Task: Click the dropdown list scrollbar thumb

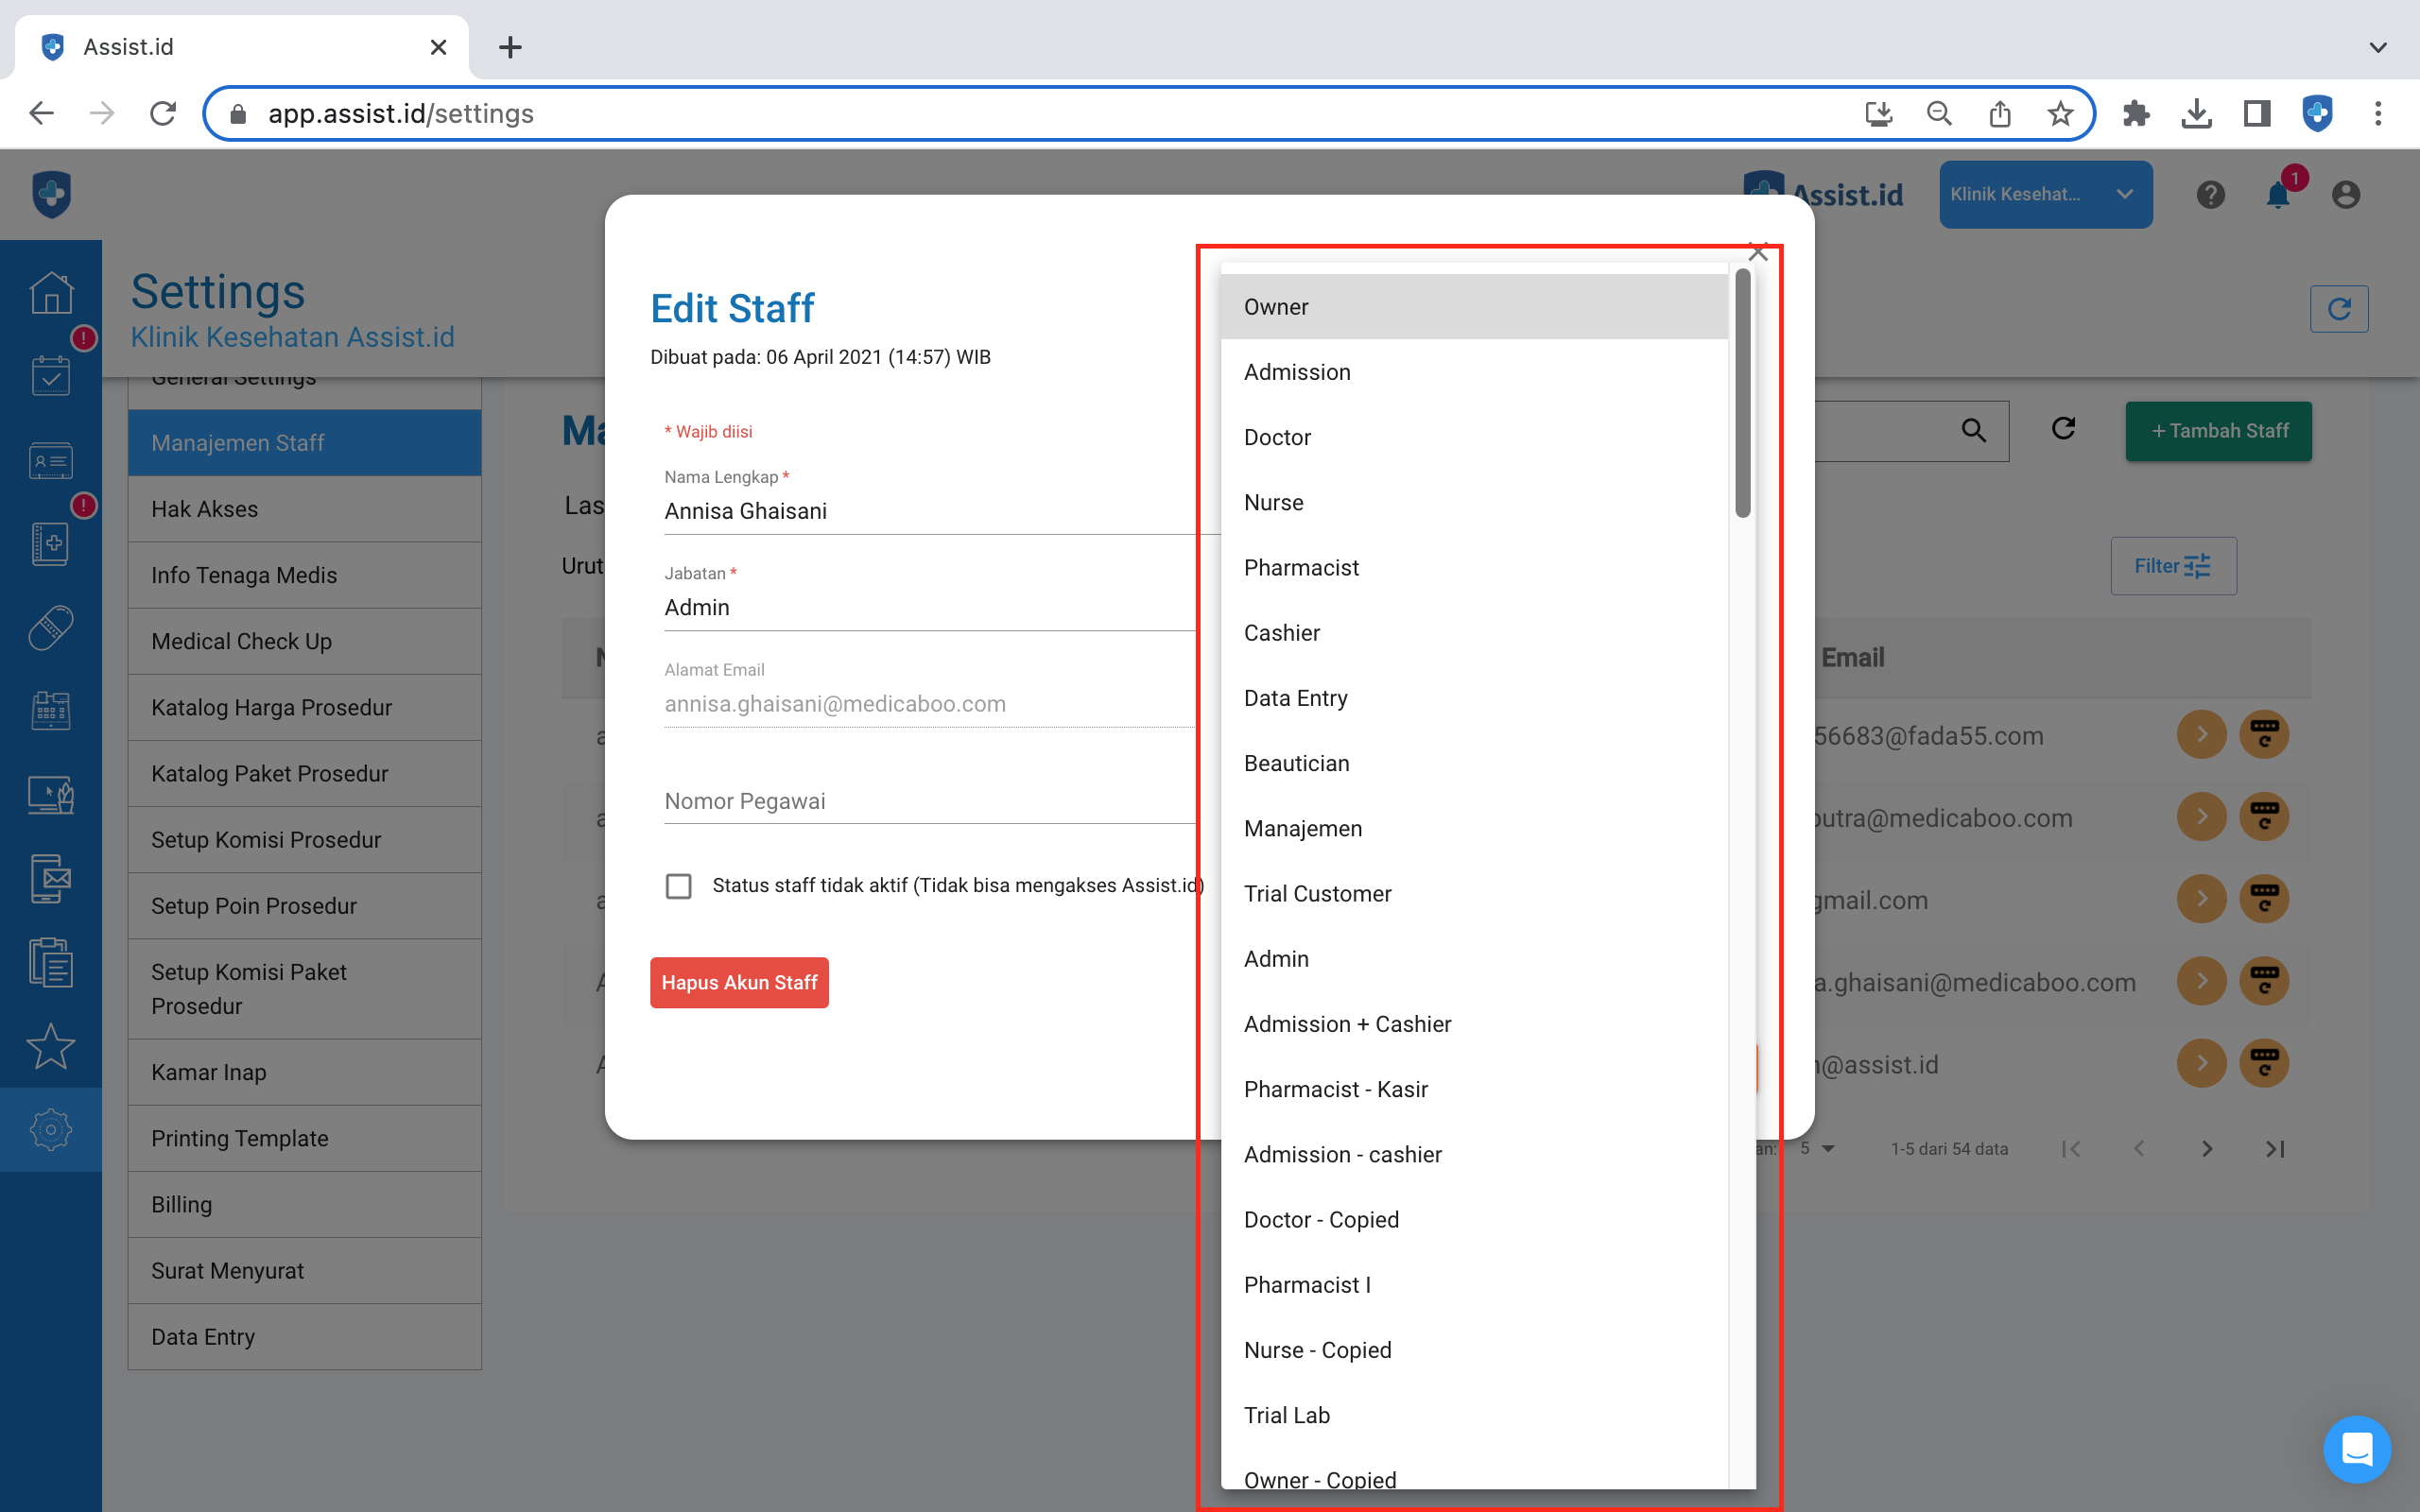Action: pos(1742,393)
